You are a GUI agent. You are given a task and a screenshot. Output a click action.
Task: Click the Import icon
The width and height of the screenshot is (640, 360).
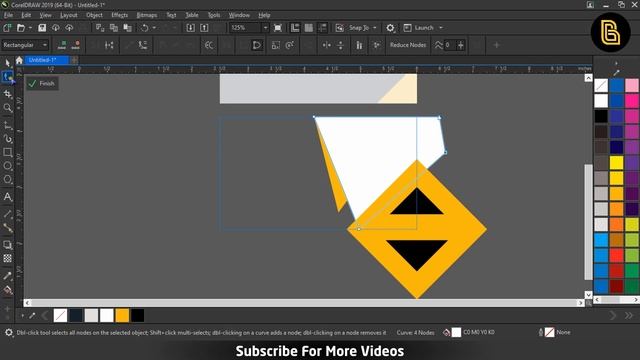191,28
